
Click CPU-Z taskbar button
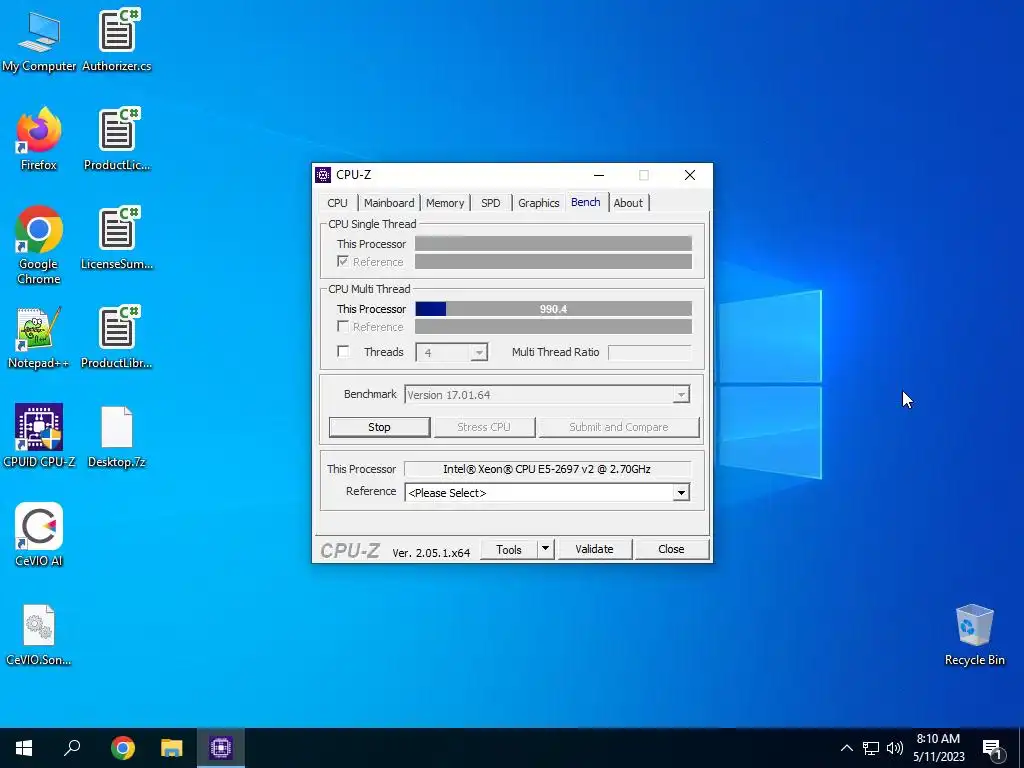coord(221,748)
